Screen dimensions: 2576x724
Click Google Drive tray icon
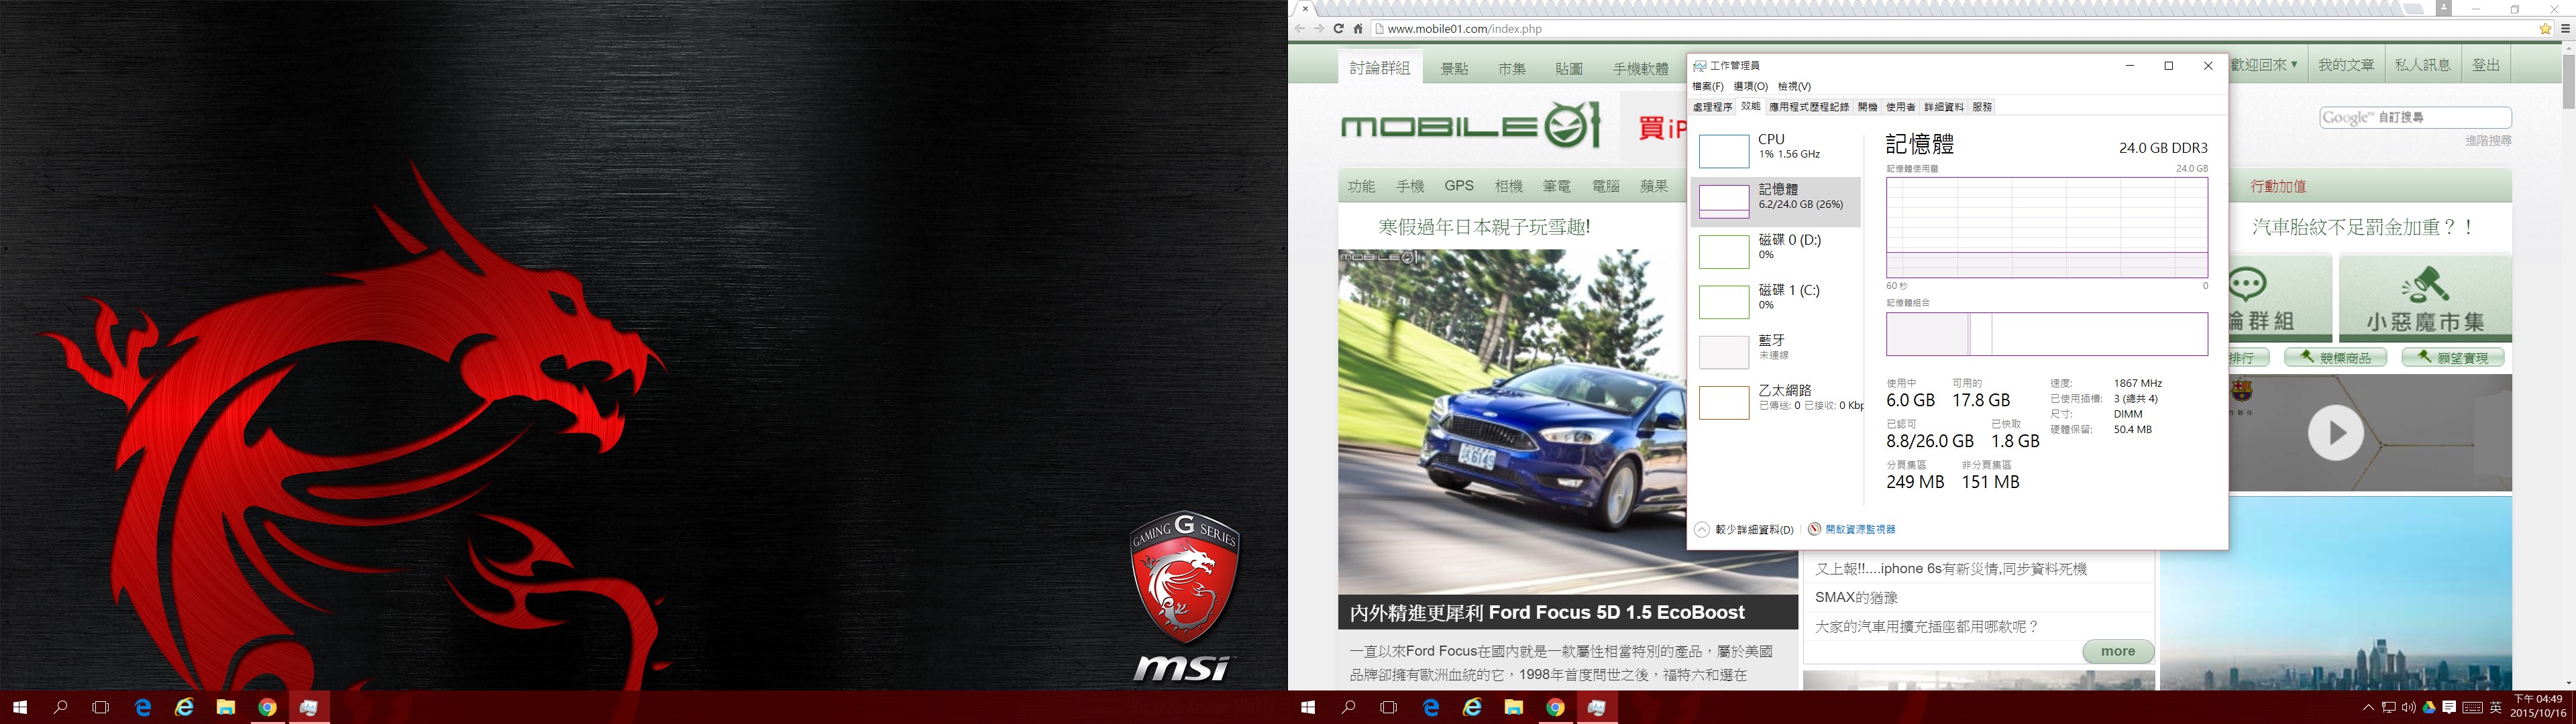coord(2428,707)
